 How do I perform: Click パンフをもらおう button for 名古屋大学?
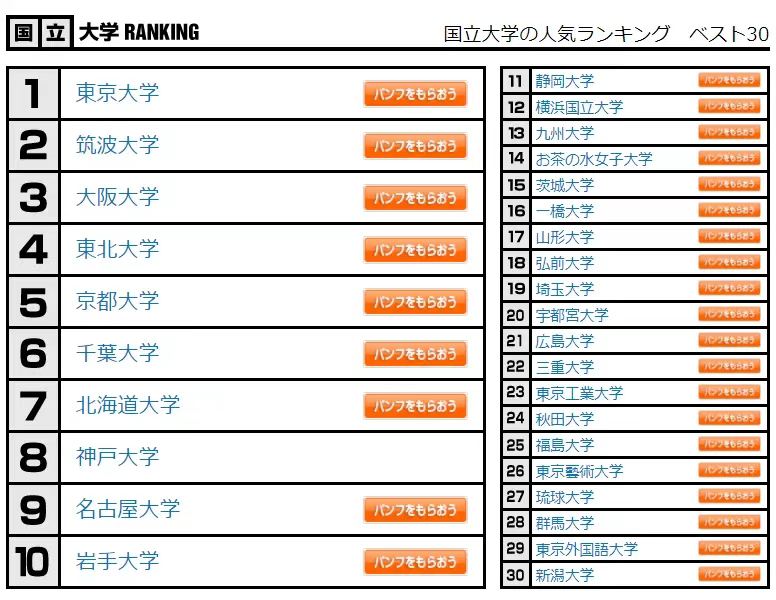(x=415, y=510)
